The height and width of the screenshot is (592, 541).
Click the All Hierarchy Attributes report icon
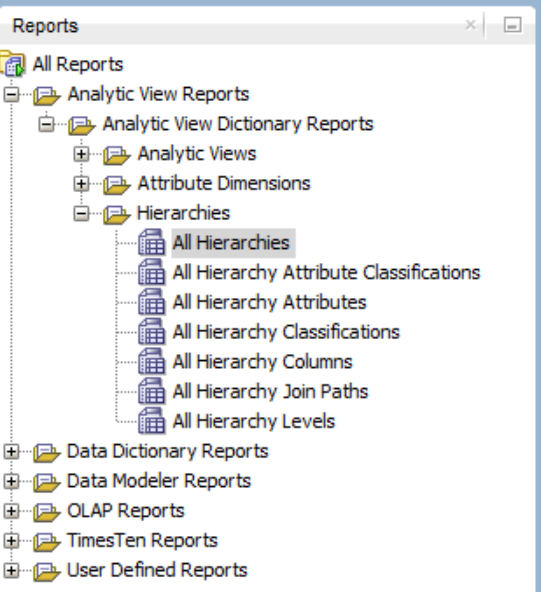coord(151,302)
